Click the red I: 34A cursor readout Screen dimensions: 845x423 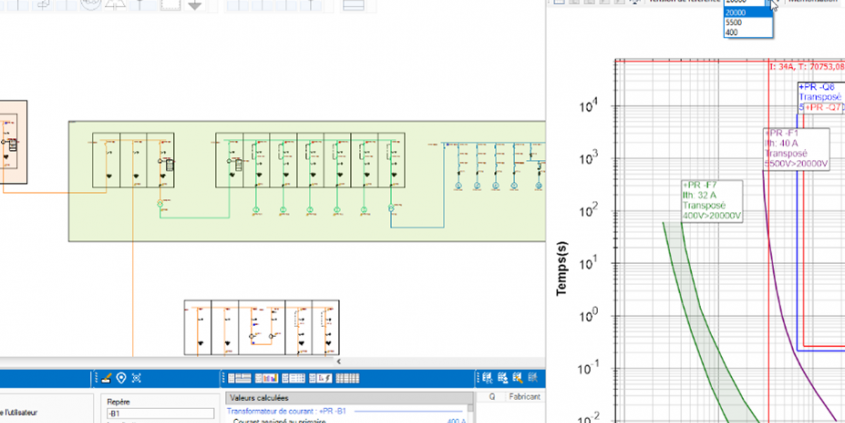pos(806,67)
